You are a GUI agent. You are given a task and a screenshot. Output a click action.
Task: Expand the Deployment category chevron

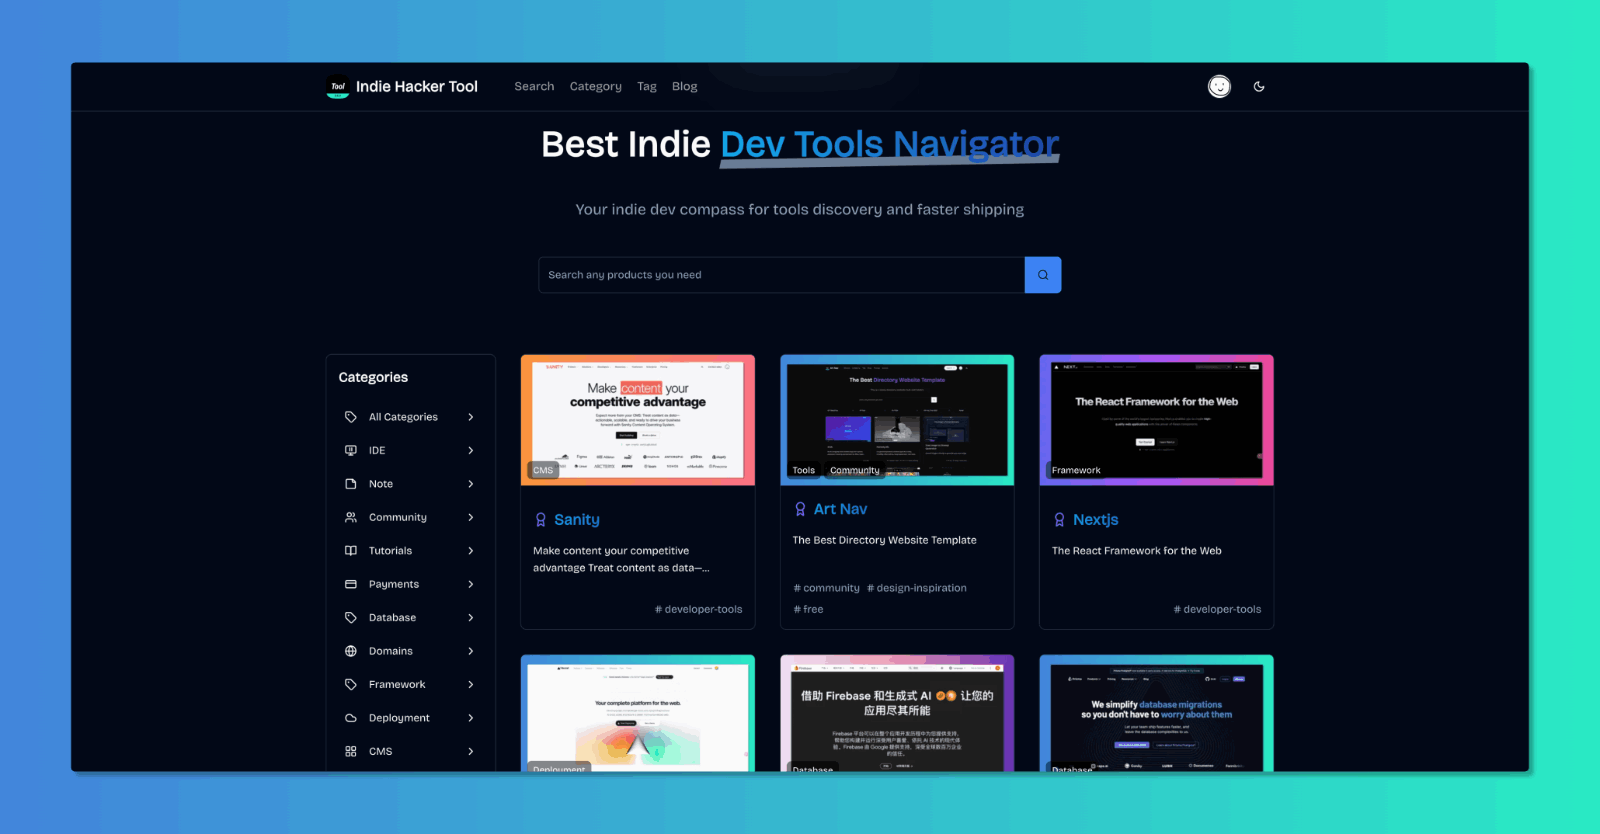click(471, 718)
